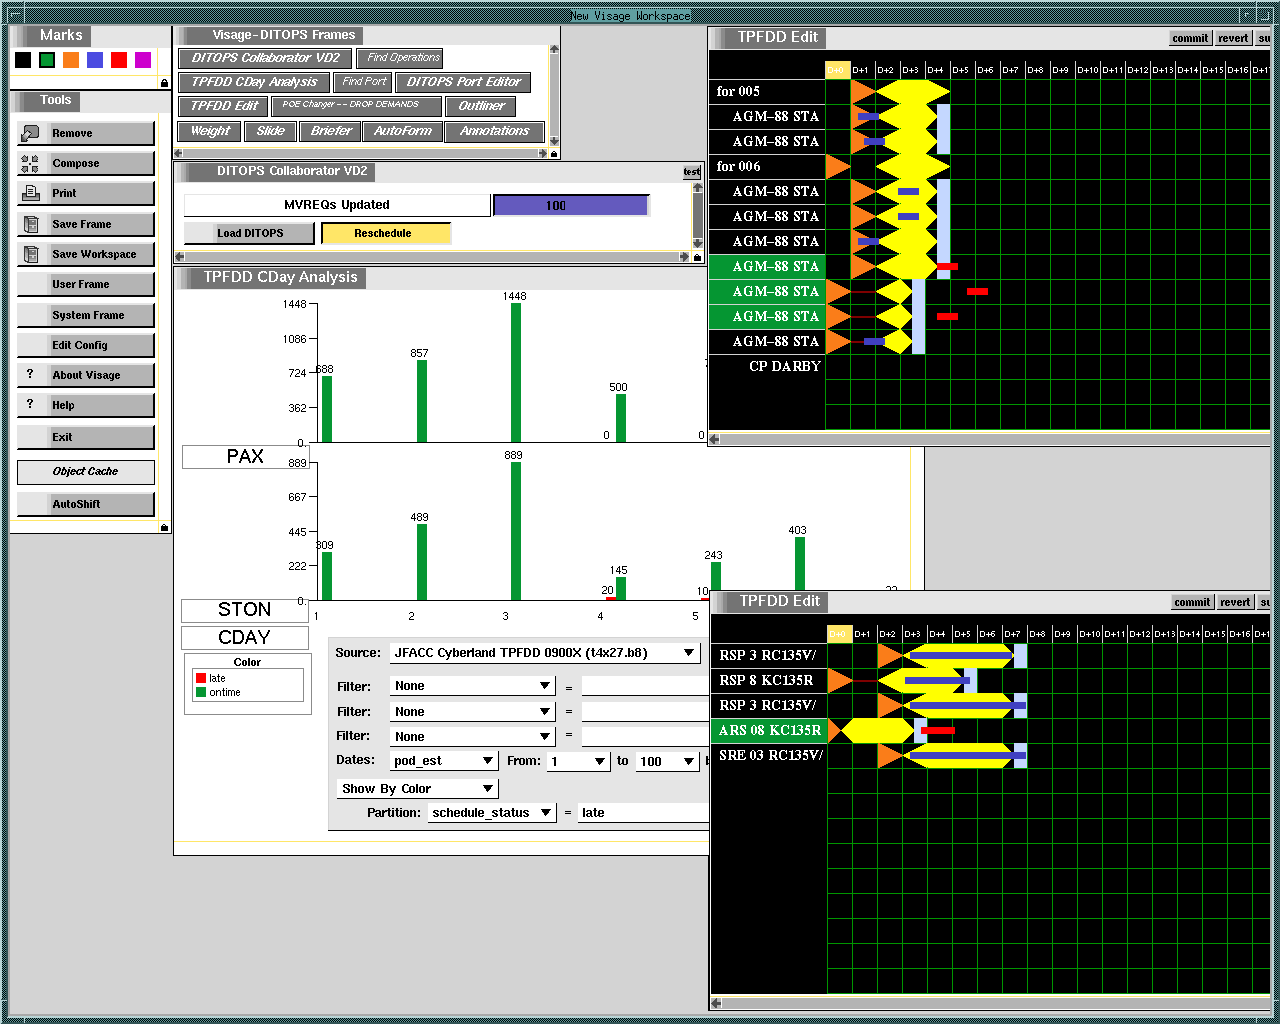Click the Compose tool icon
Viewport: 1280px width, 1024px height.
30,163
